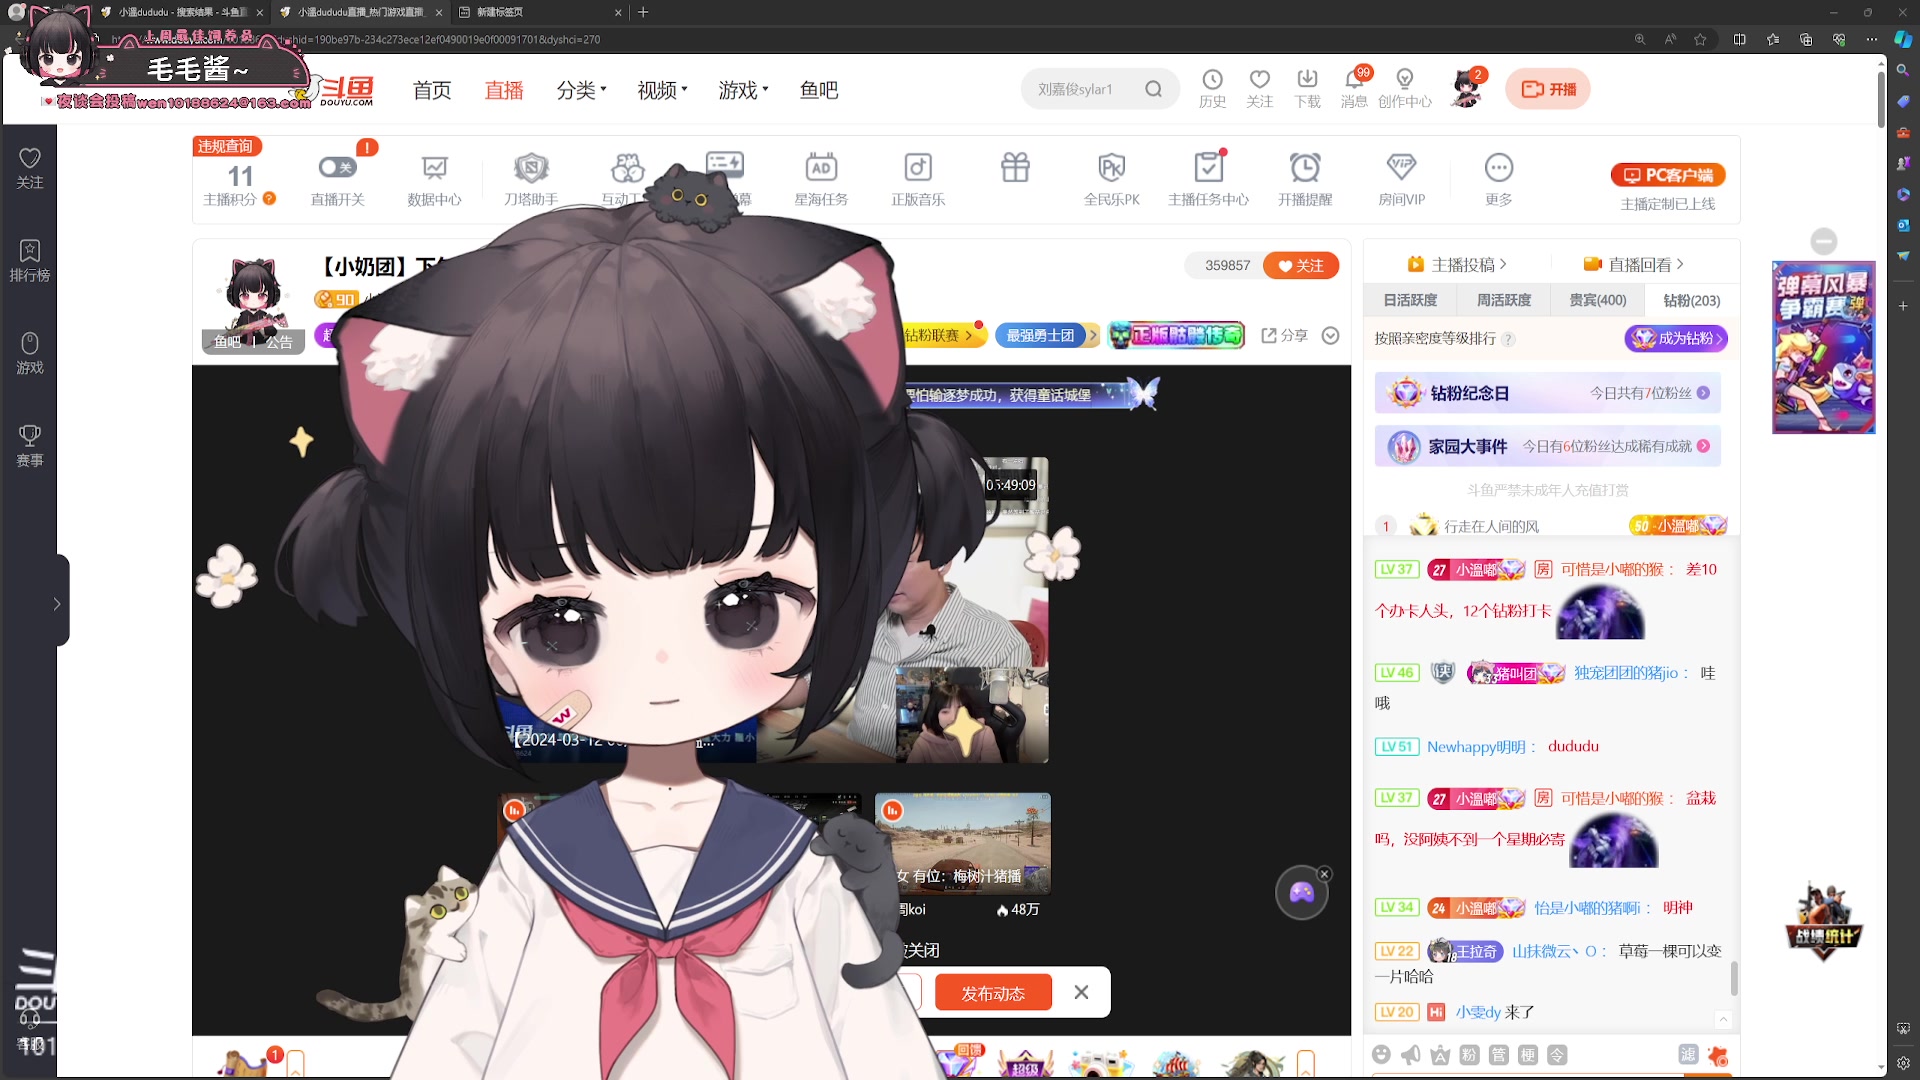Toggle the chat filter 滤 icon
This screenshot has width=1920, height=1080.
(x=1687, y=1054)
